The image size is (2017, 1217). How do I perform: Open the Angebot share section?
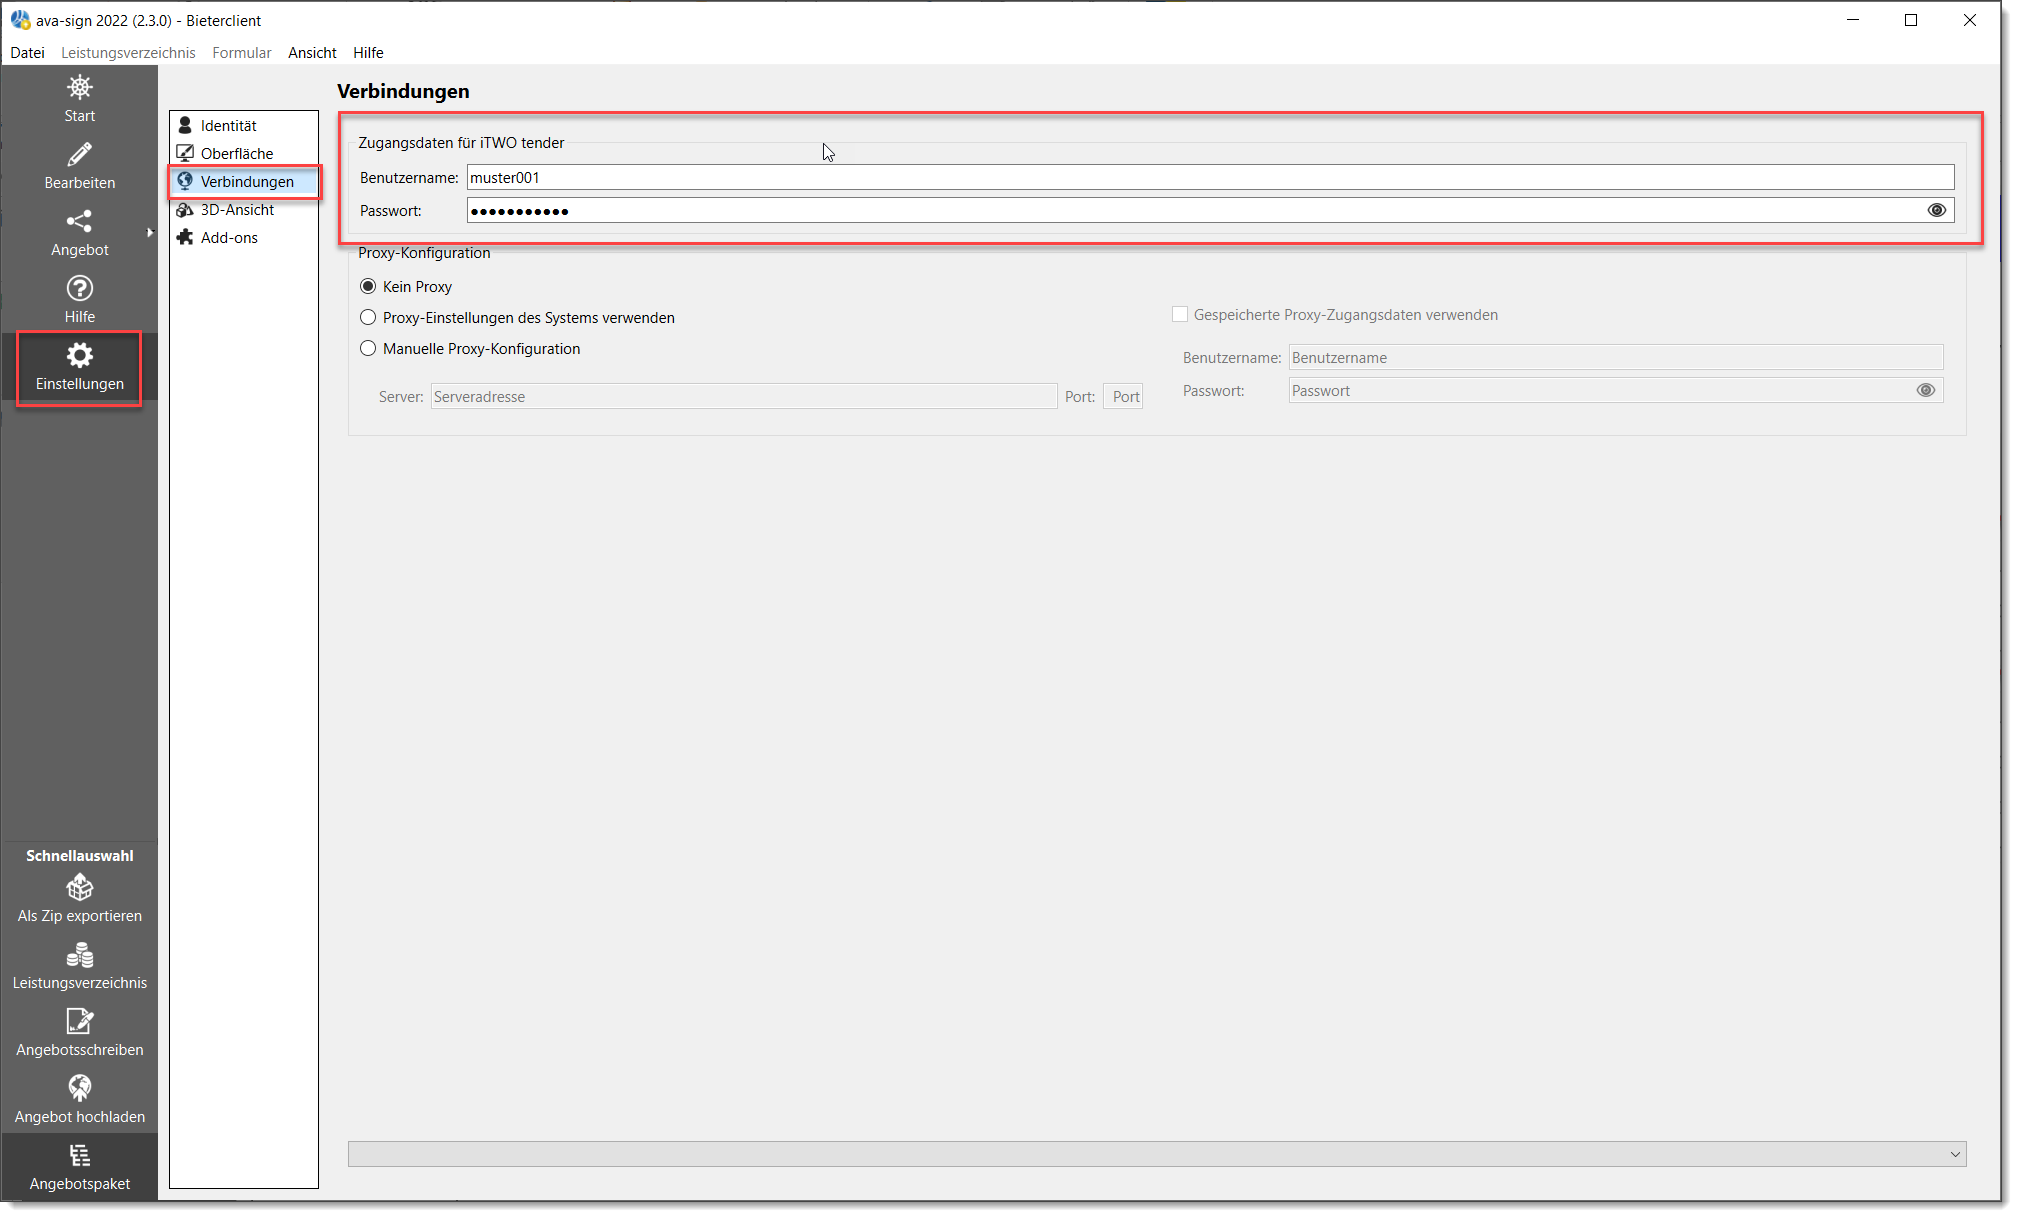click(79, 233)
